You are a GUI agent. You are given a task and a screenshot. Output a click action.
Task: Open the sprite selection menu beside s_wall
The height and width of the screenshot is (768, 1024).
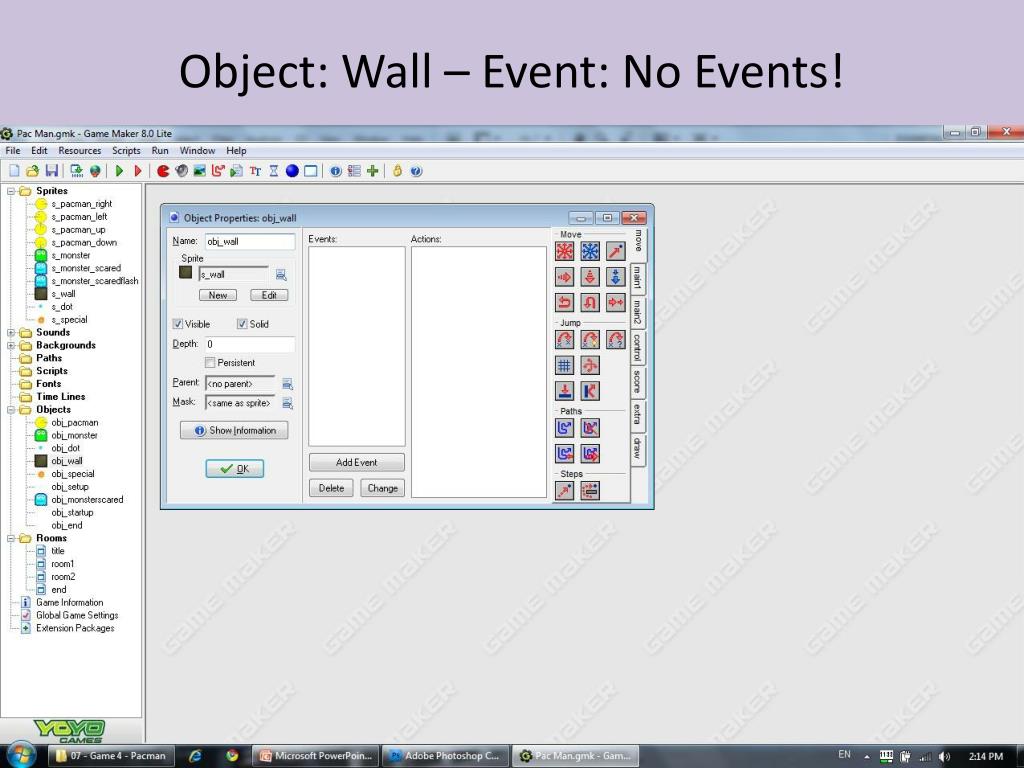coord(281,275)
